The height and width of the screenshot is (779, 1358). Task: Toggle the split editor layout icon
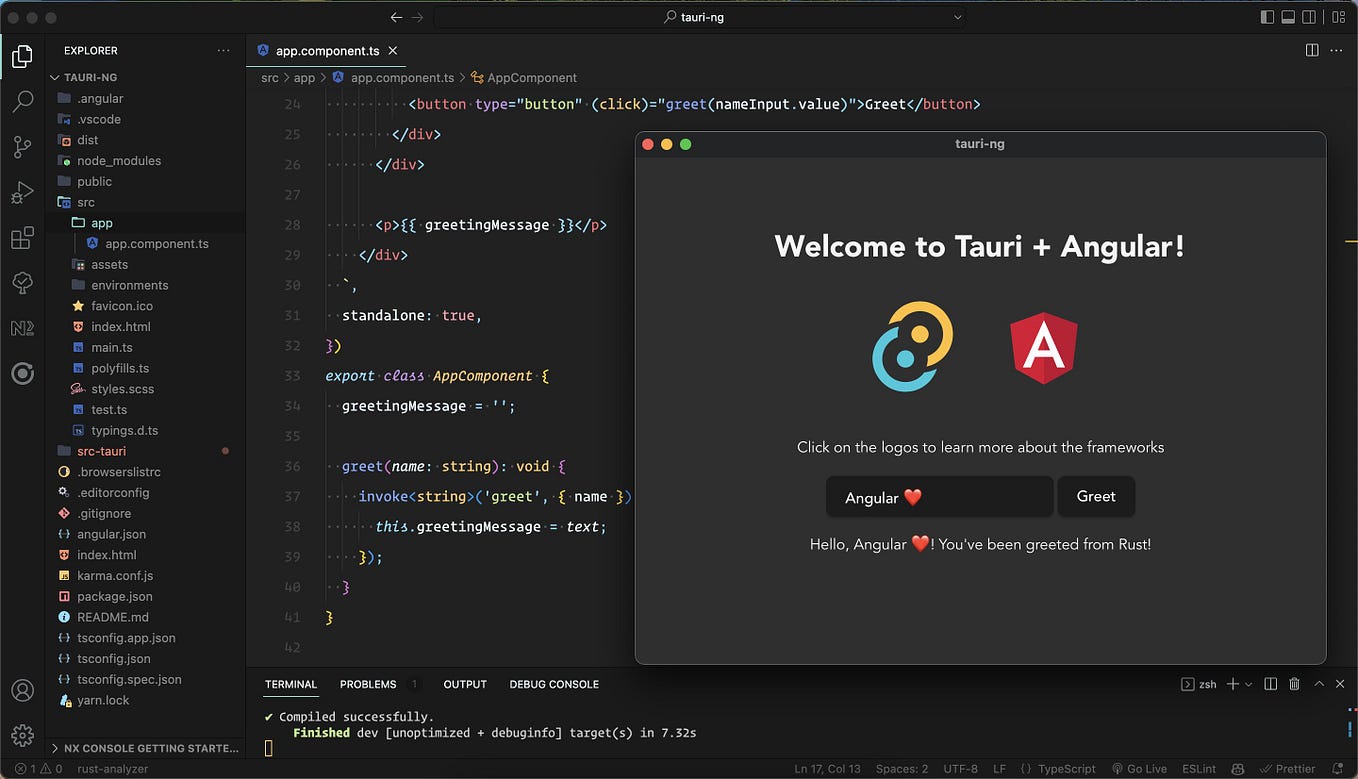point(1312,49)
